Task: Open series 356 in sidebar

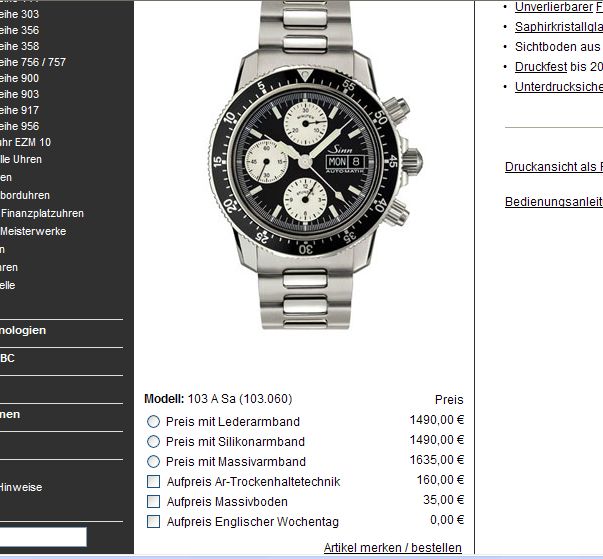Action: [x=19, y=30]
